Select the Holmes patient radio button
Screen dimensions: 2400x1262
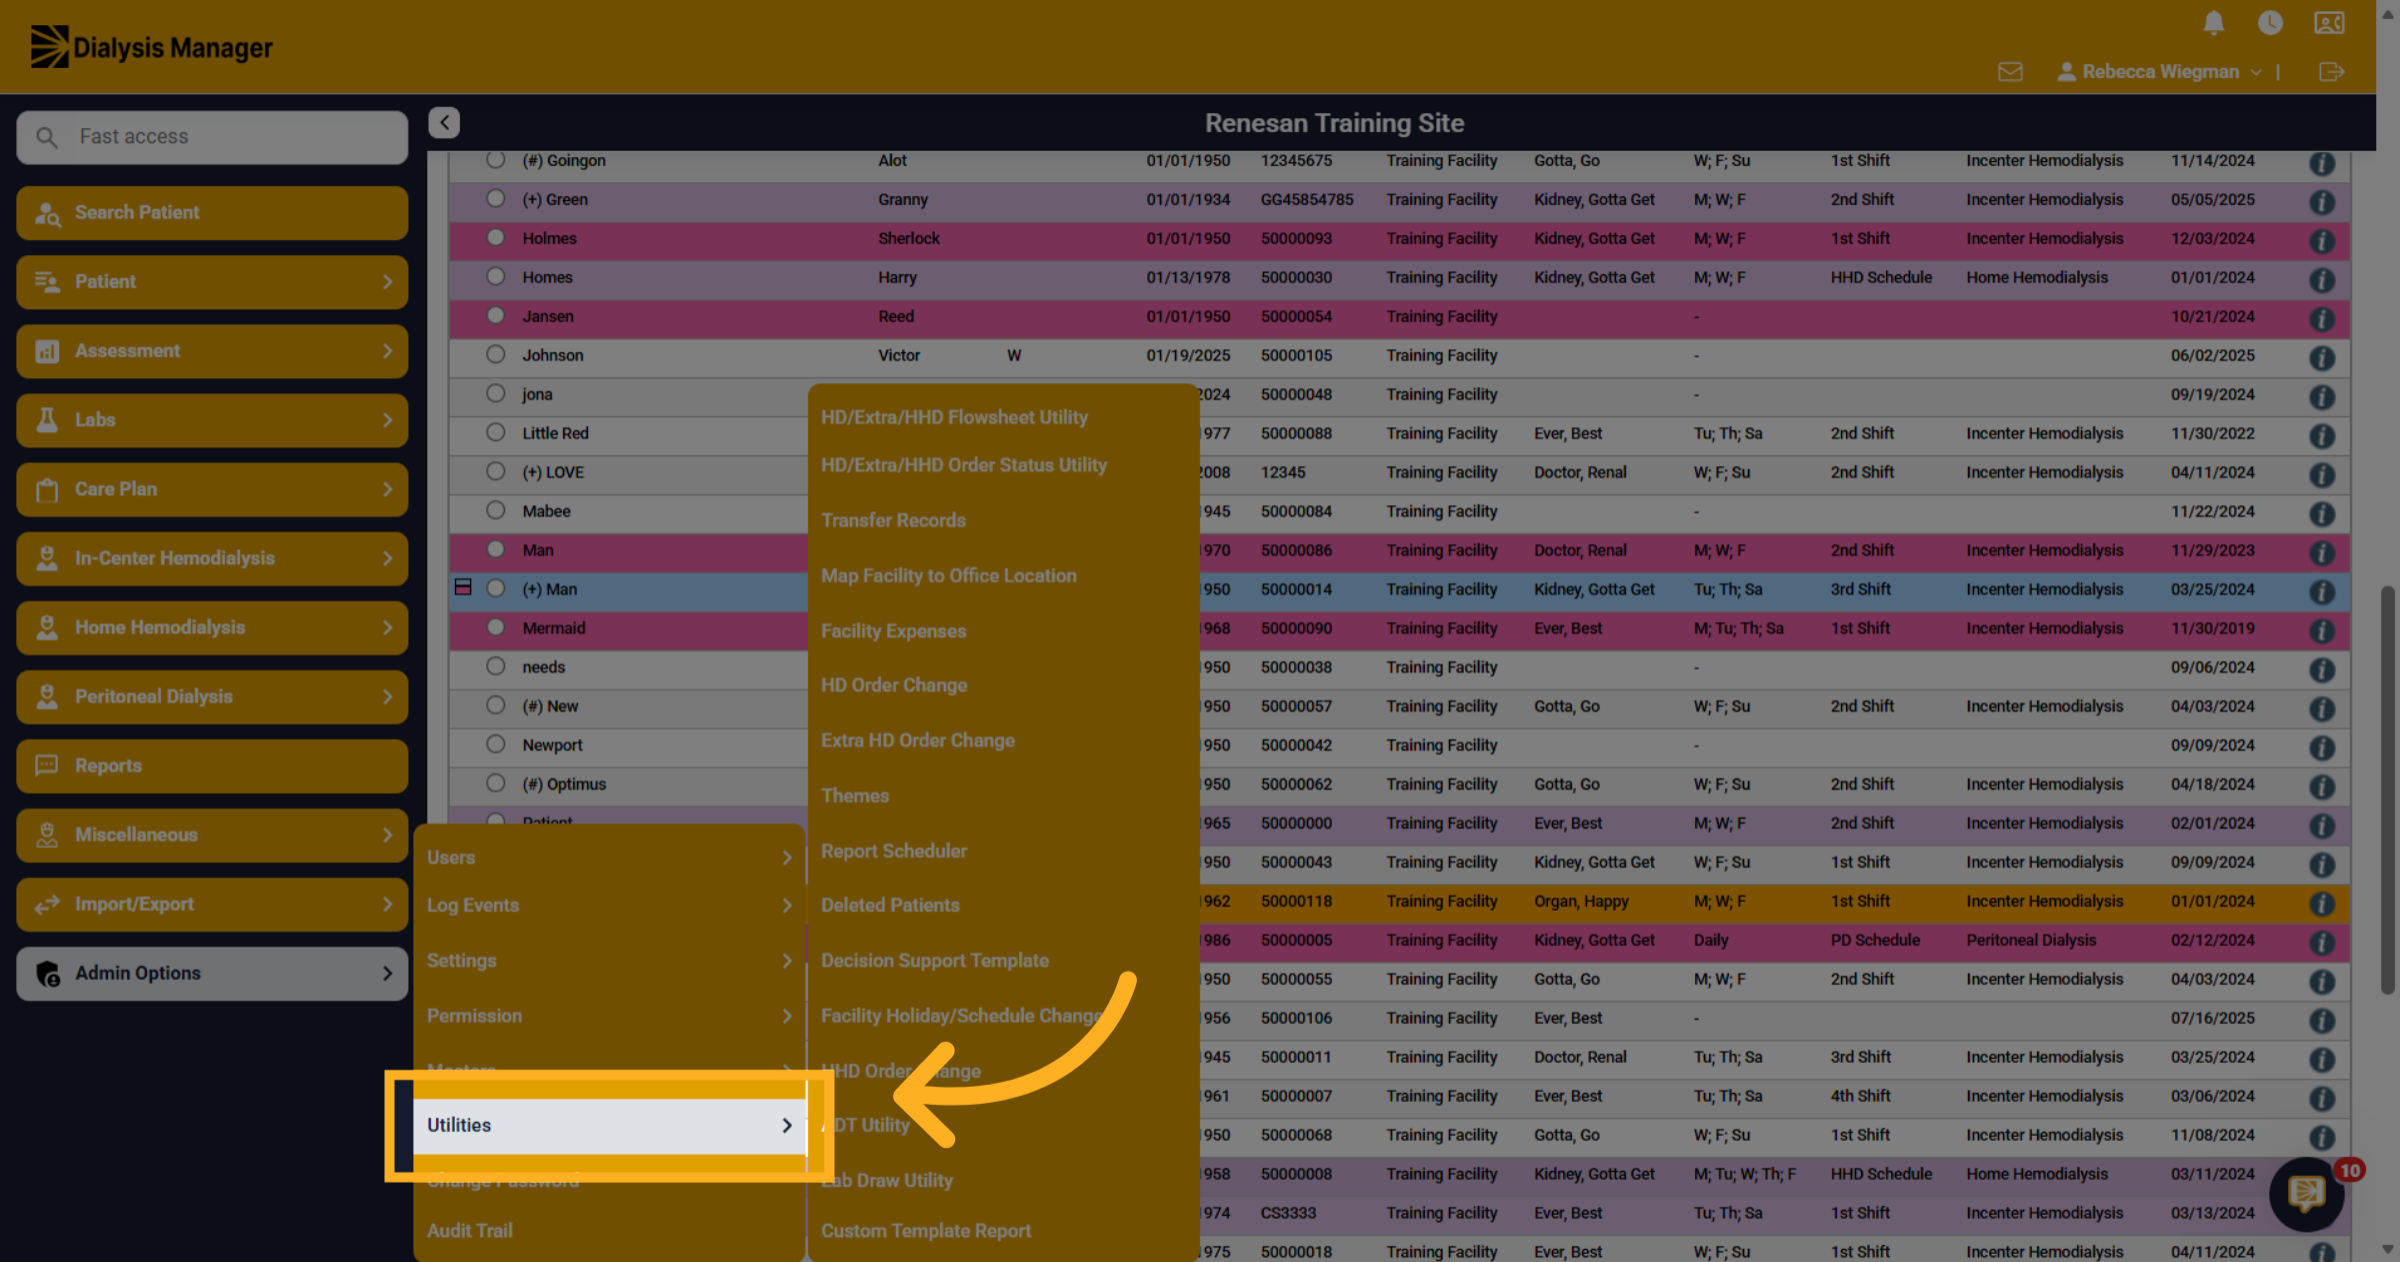tap(496, 237)
